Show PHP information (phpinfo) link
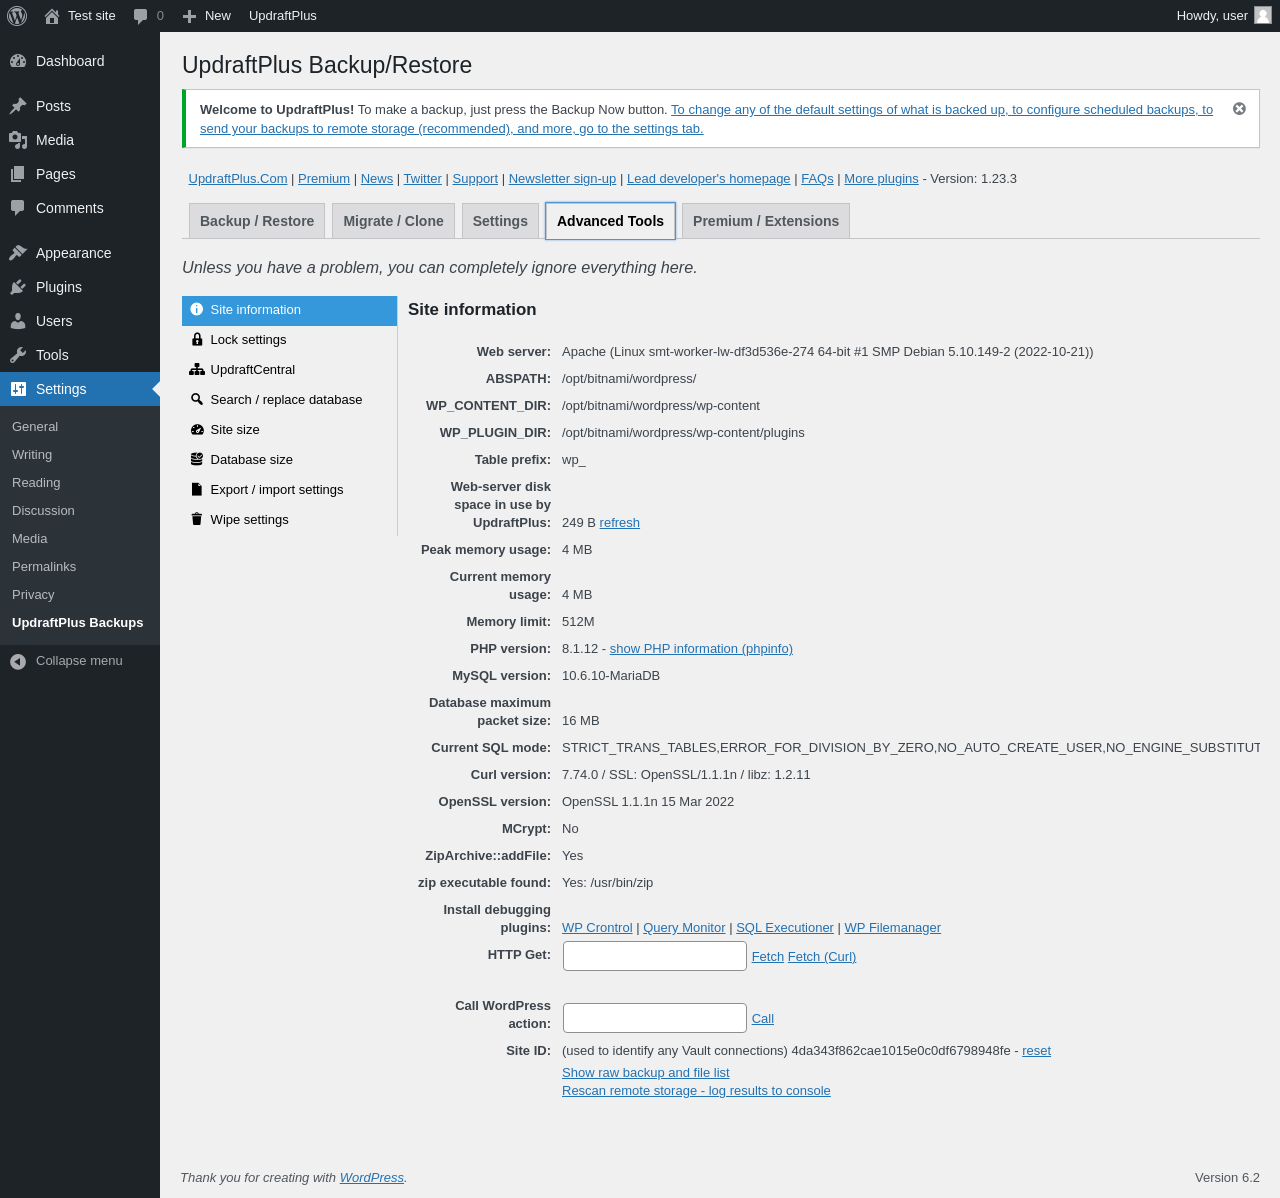Screen dimensions: 1280x1198 tap(701, 649)
